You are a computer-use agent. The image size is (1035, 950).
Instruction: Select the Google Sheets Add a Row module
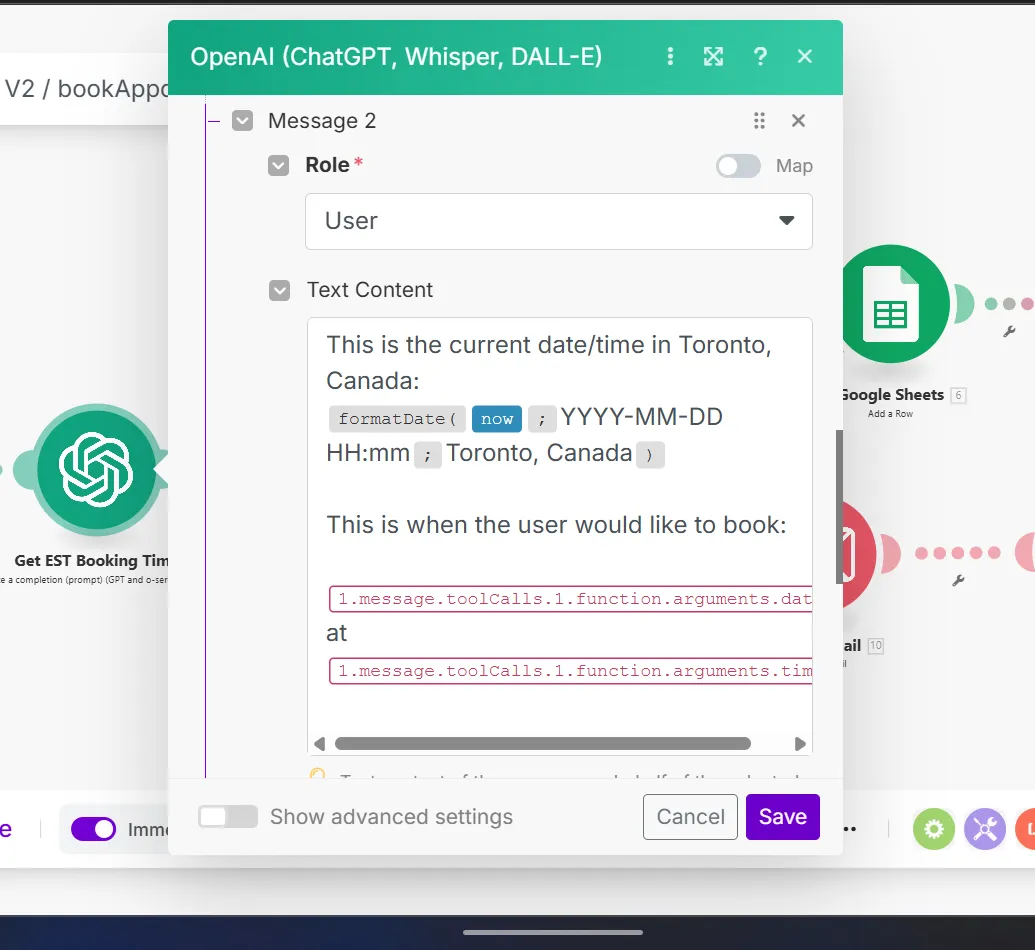(891, 304)
